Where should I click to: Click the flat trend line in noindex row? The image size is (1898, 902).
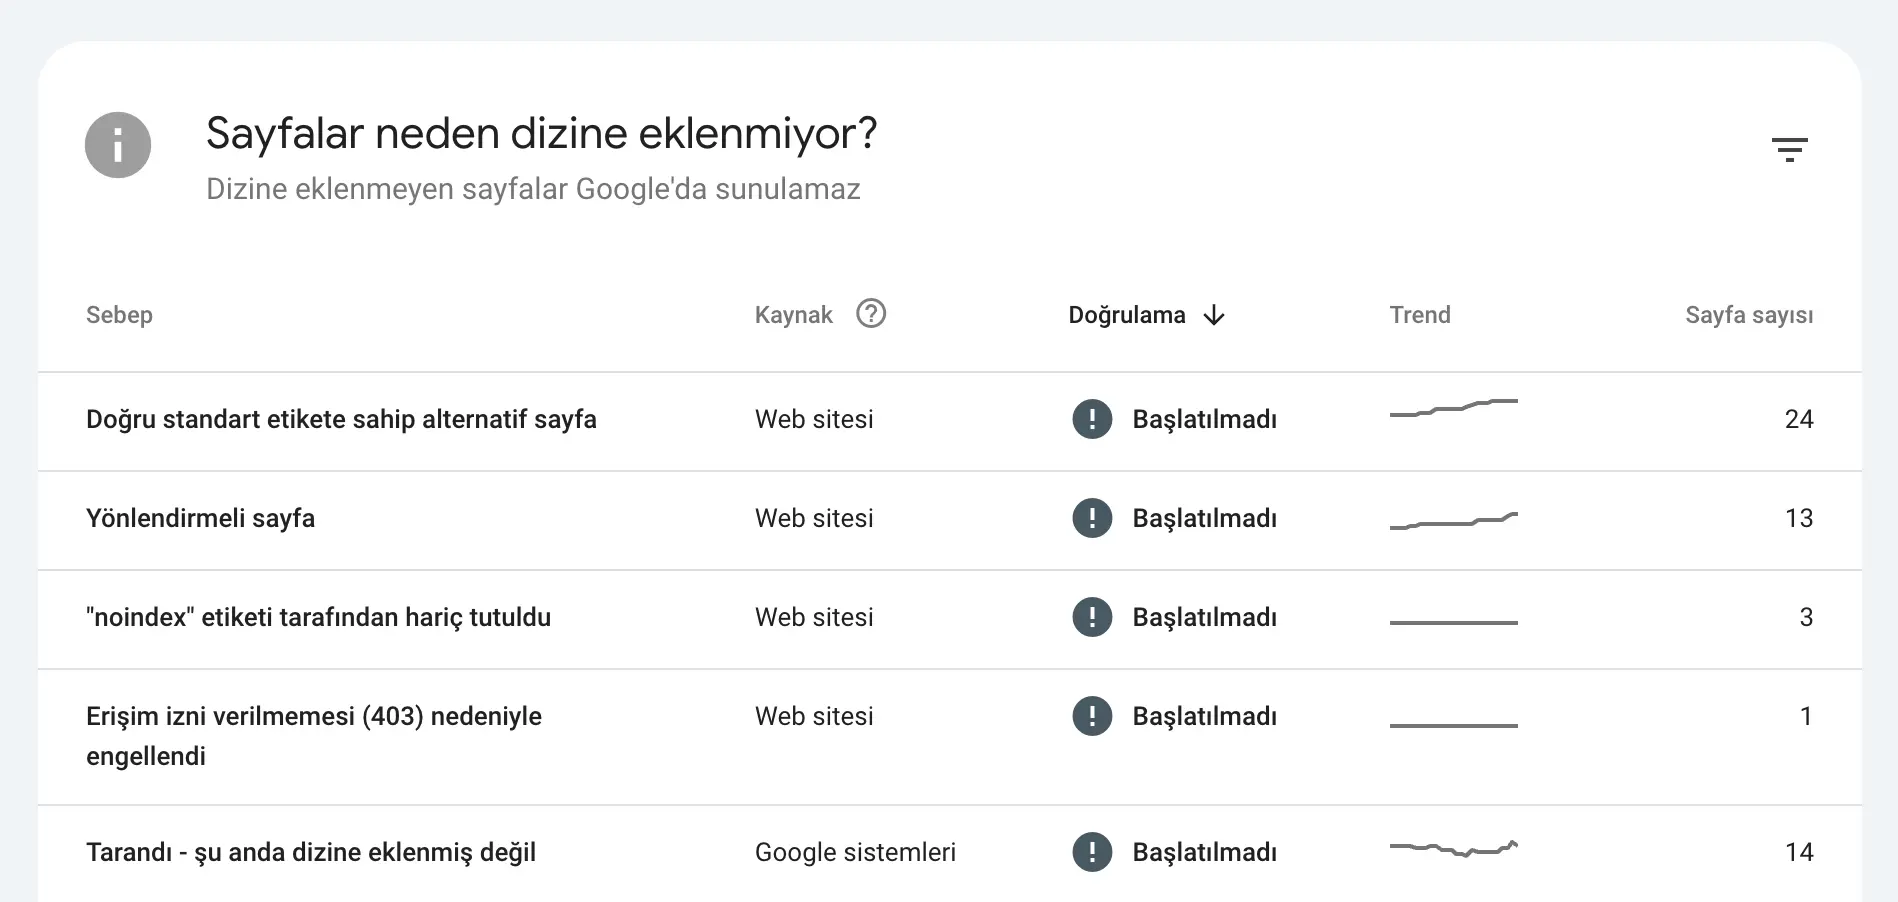(x=1454, y=622)
